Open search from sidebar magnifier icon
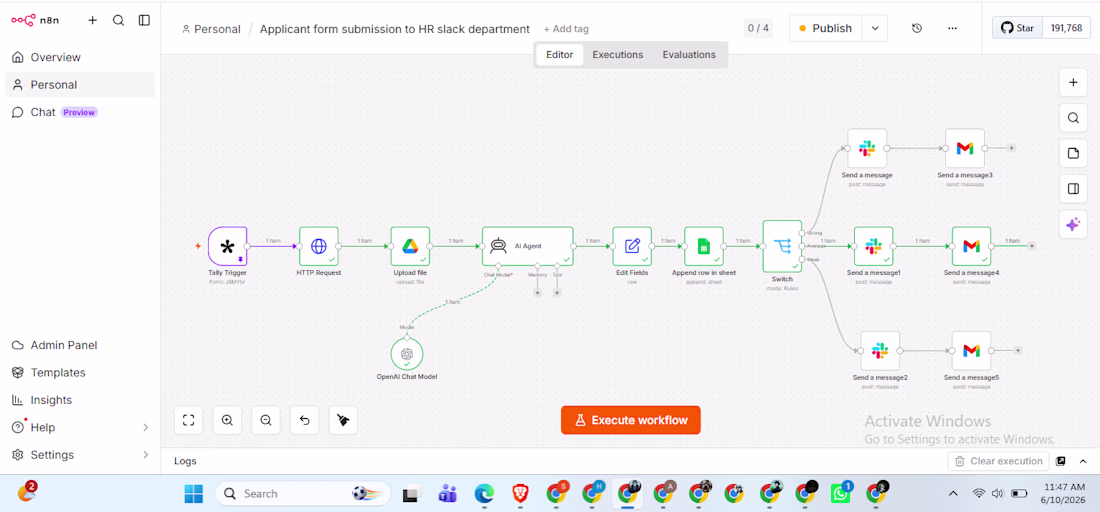 (119, 20)
